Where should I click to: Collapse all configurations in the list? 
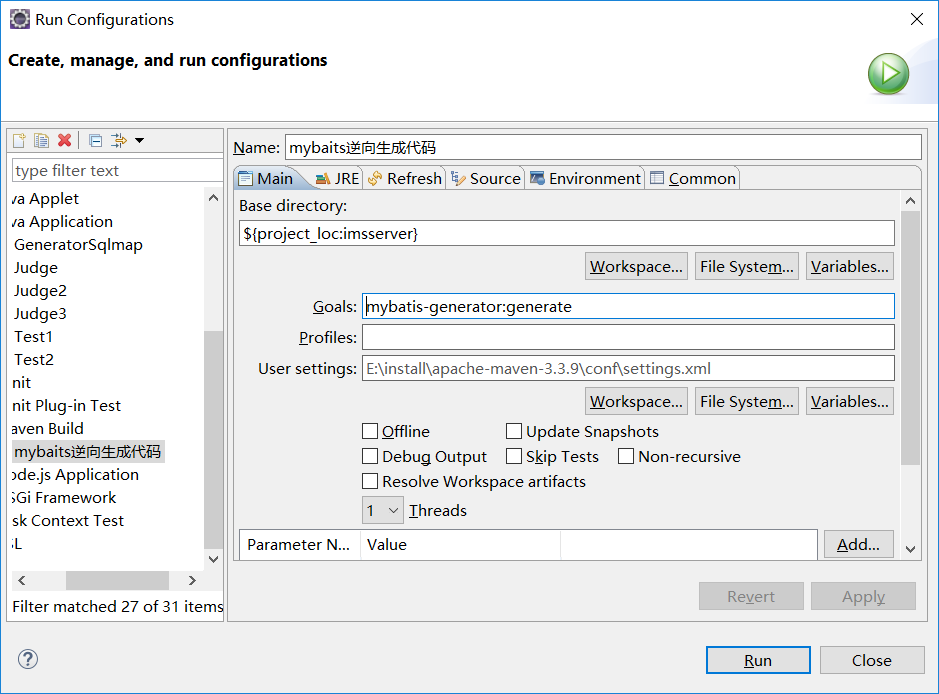click(x=94, y=140)
